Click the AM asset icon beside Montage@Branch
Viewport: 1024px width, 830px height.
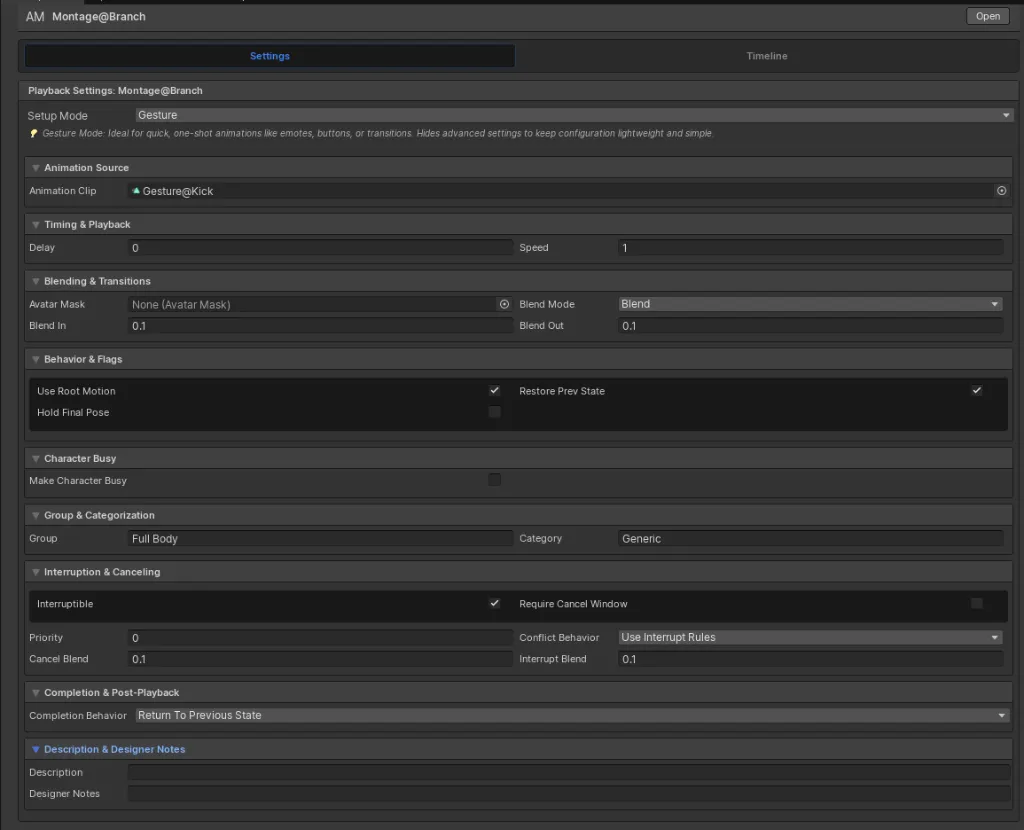tap(35, 16)
